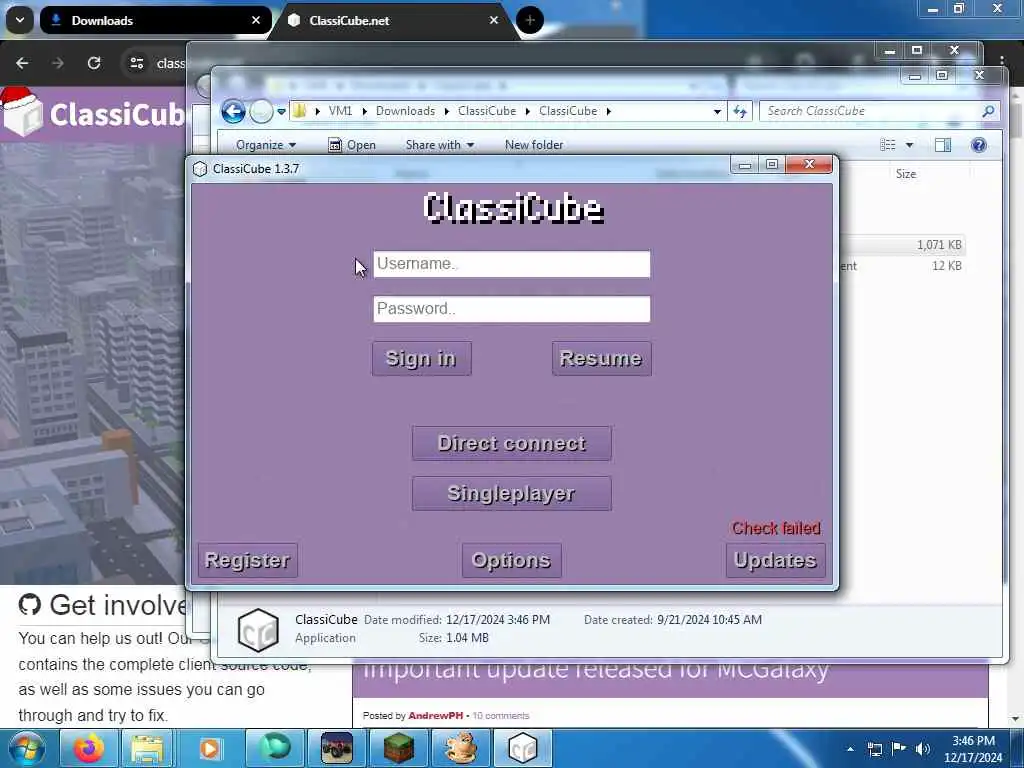This screenshot has width=1024, height=768.
Task: Open the media player taskbar icon
Action: [209, 748]
